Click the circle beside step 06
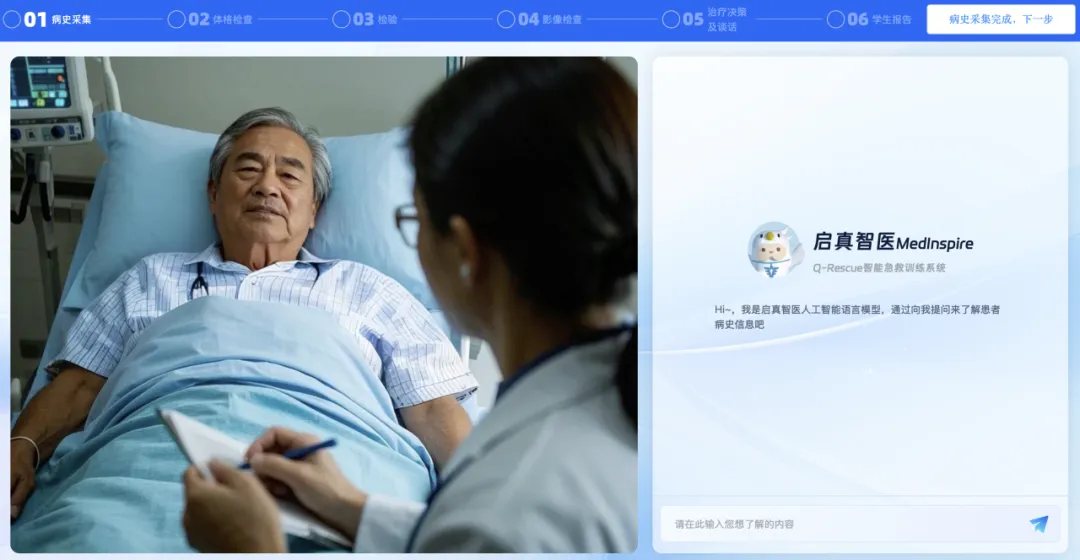The height and width of the screenshot is (560, 1080). pyautogui.click(x=835, y=19)
